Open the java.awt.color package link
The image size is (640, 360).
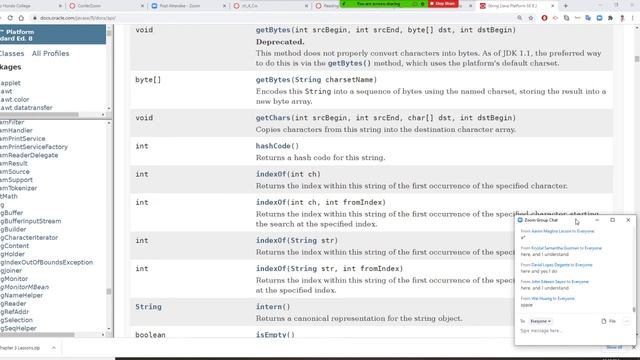point(15,99)
